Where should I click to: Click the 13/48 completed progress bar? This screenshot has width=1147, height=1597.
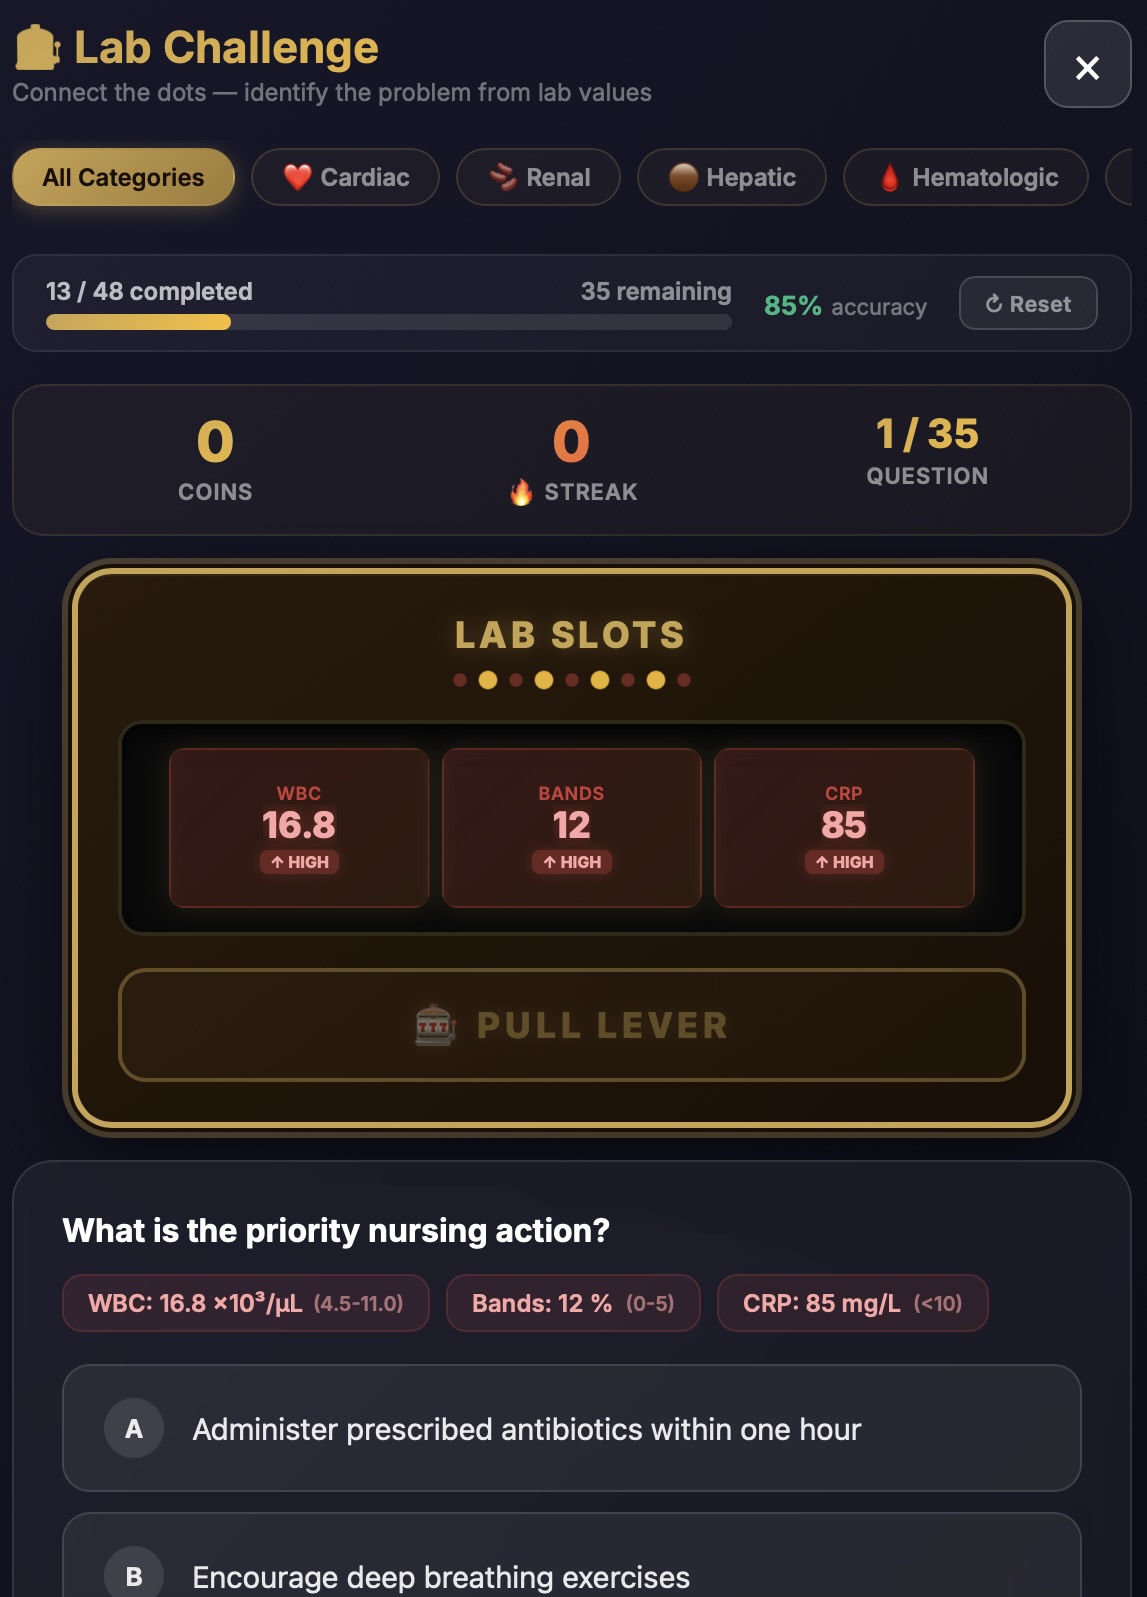pyautogui.click(x=388, y=323)
